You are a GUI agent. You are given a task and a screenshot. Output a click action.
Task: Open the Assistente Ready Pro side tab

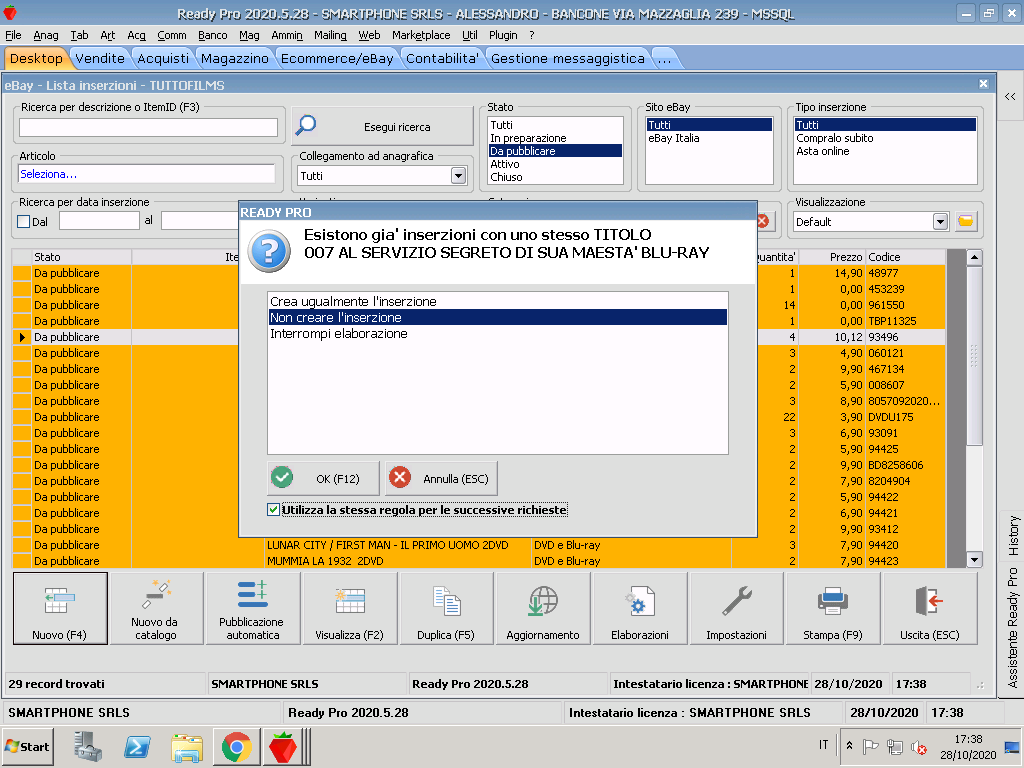(x=1013, y=627)
